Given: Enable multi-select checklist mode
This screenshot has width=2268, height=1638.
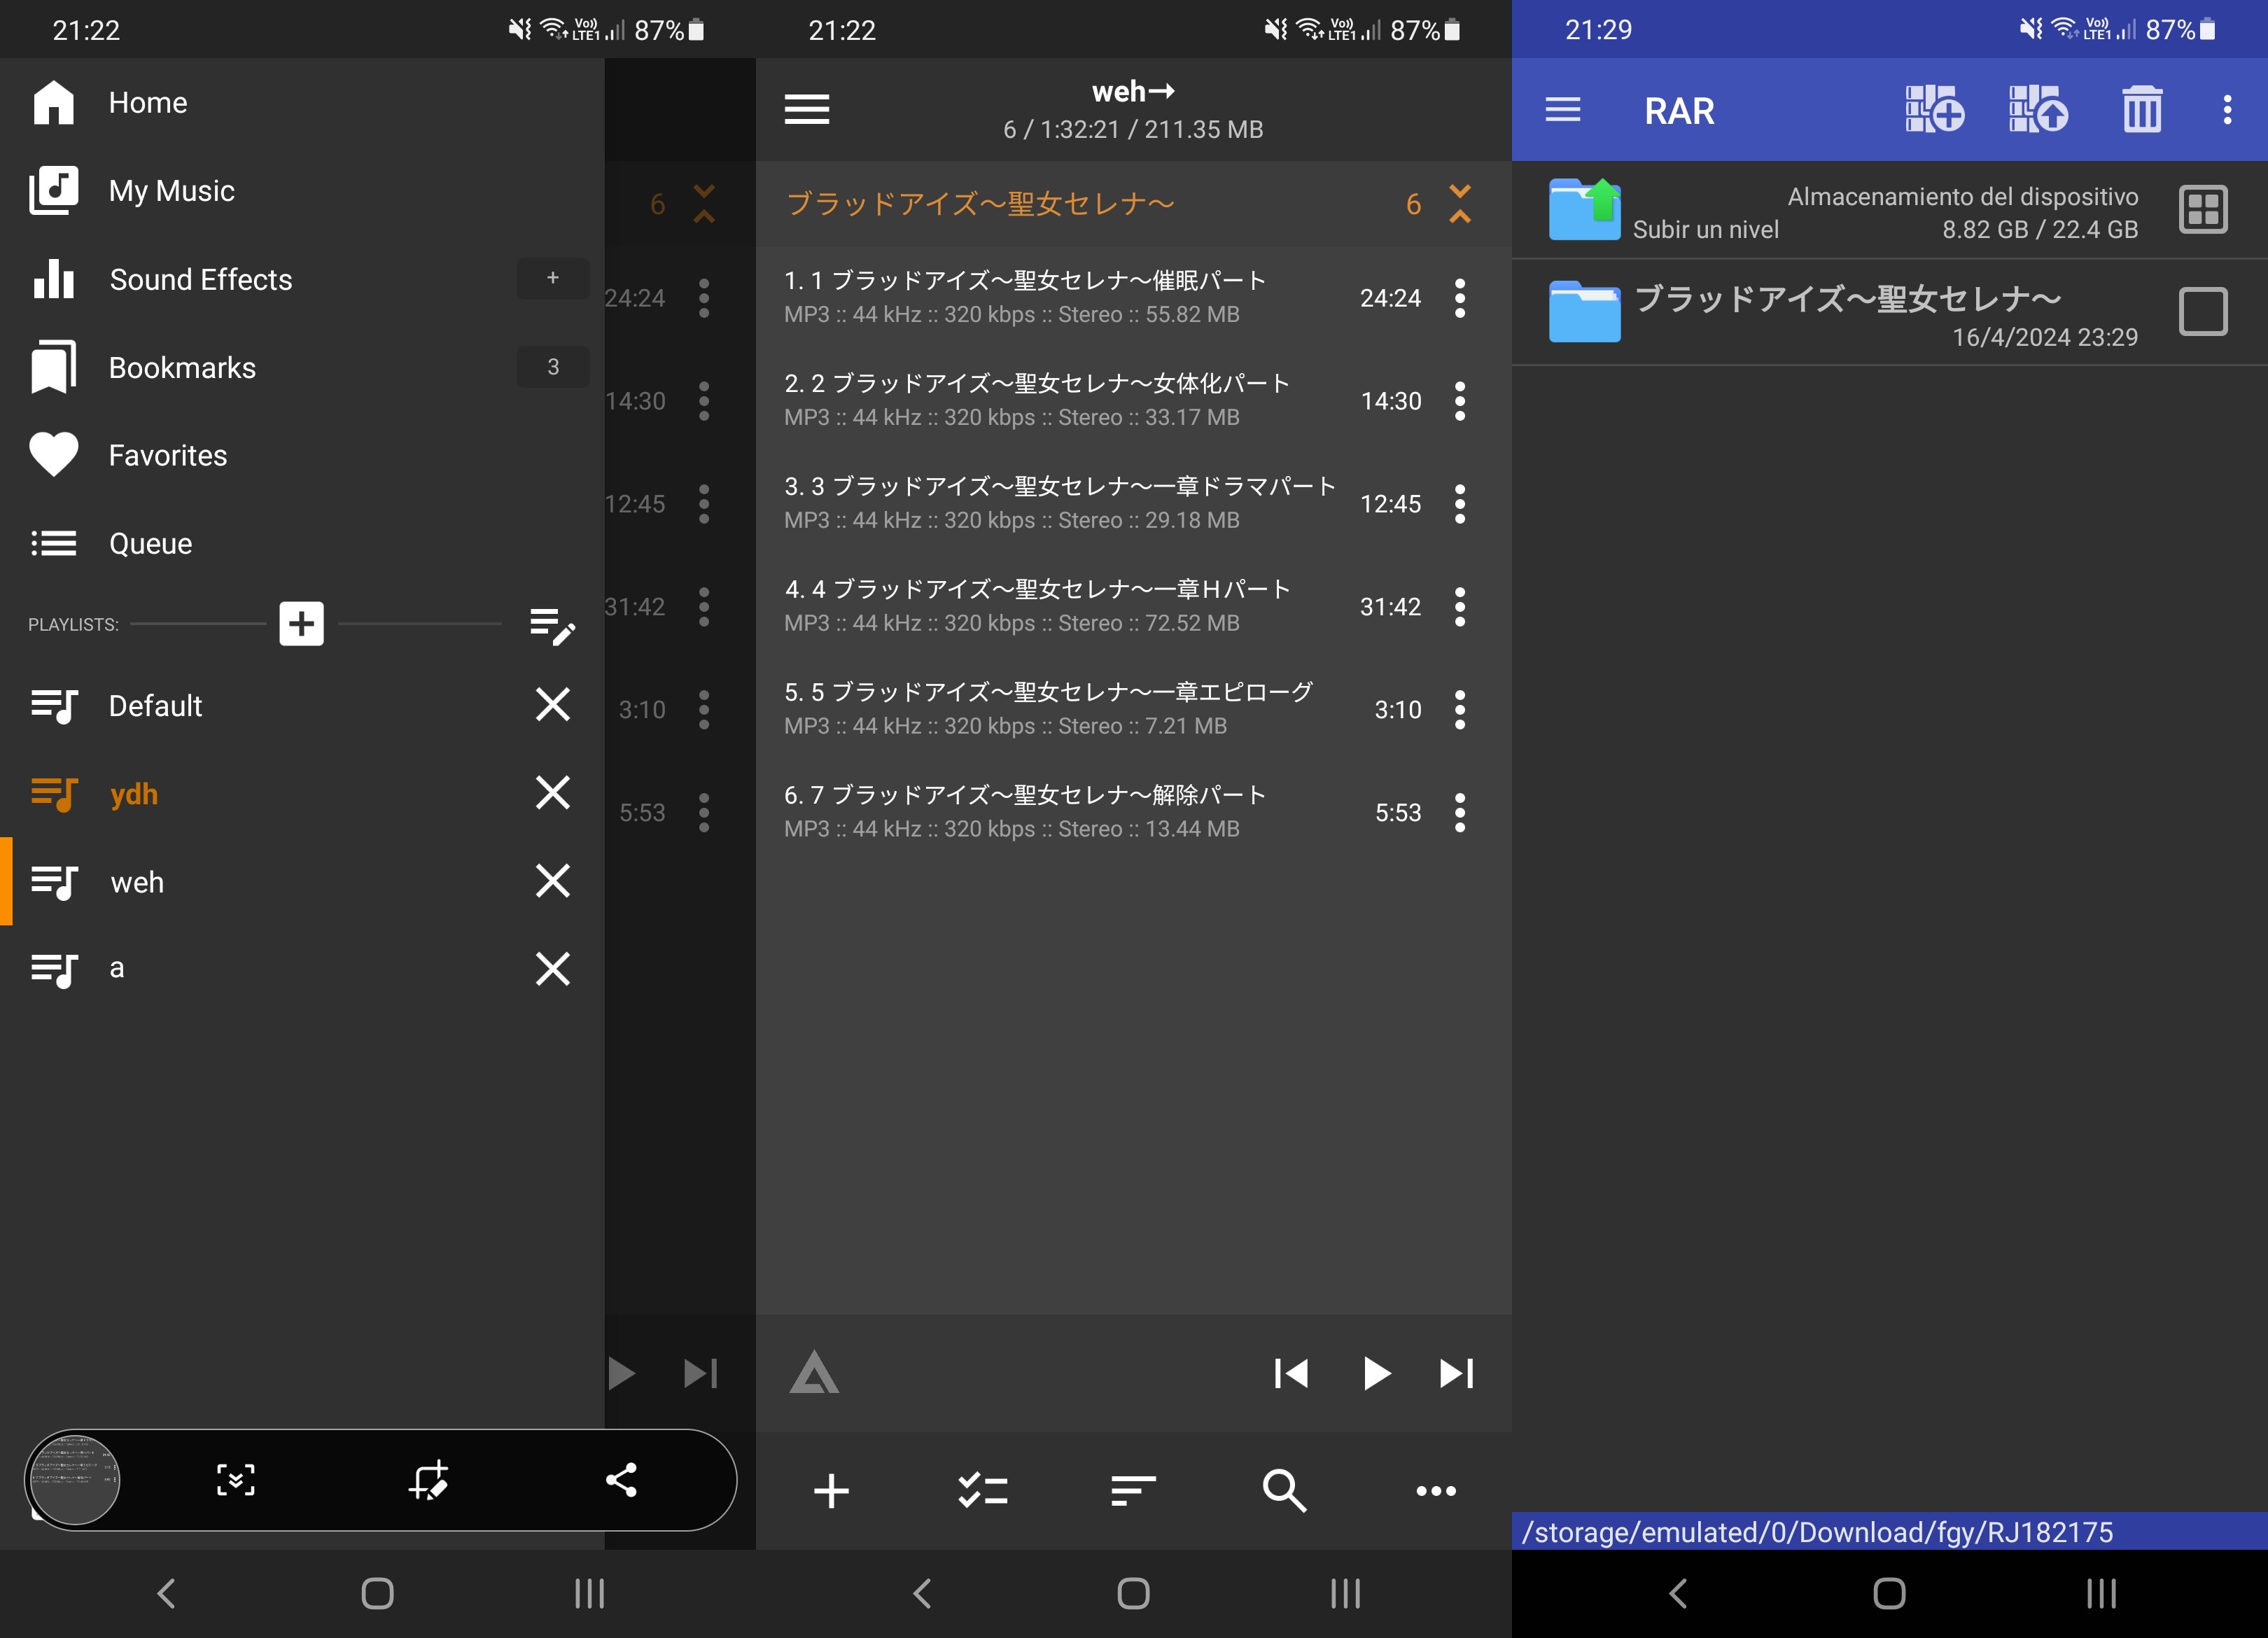Looking at the screenshot, I should [983, 1491].
